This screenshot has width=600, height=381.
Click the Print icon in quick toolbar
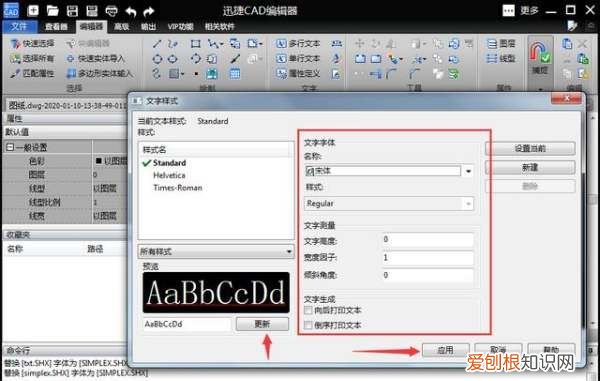[x=111, y=11]
